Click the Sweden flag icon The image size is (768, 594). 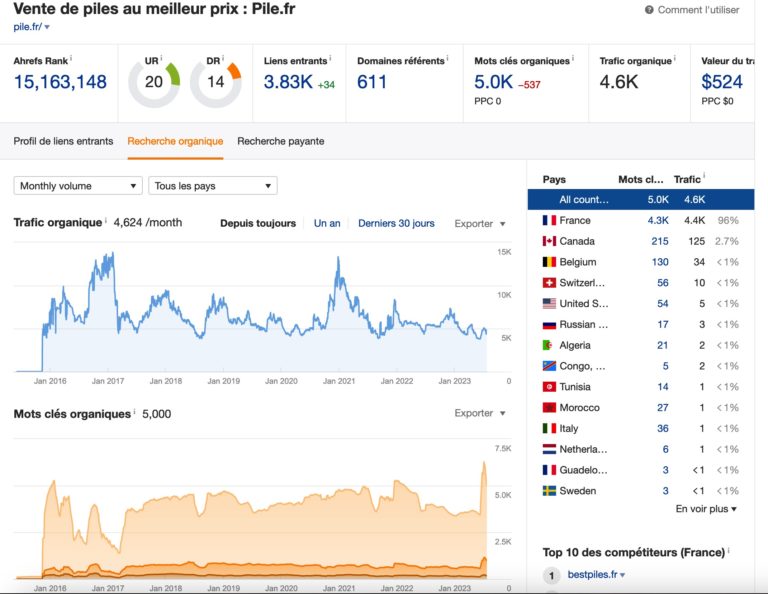[x=549, y=491]
